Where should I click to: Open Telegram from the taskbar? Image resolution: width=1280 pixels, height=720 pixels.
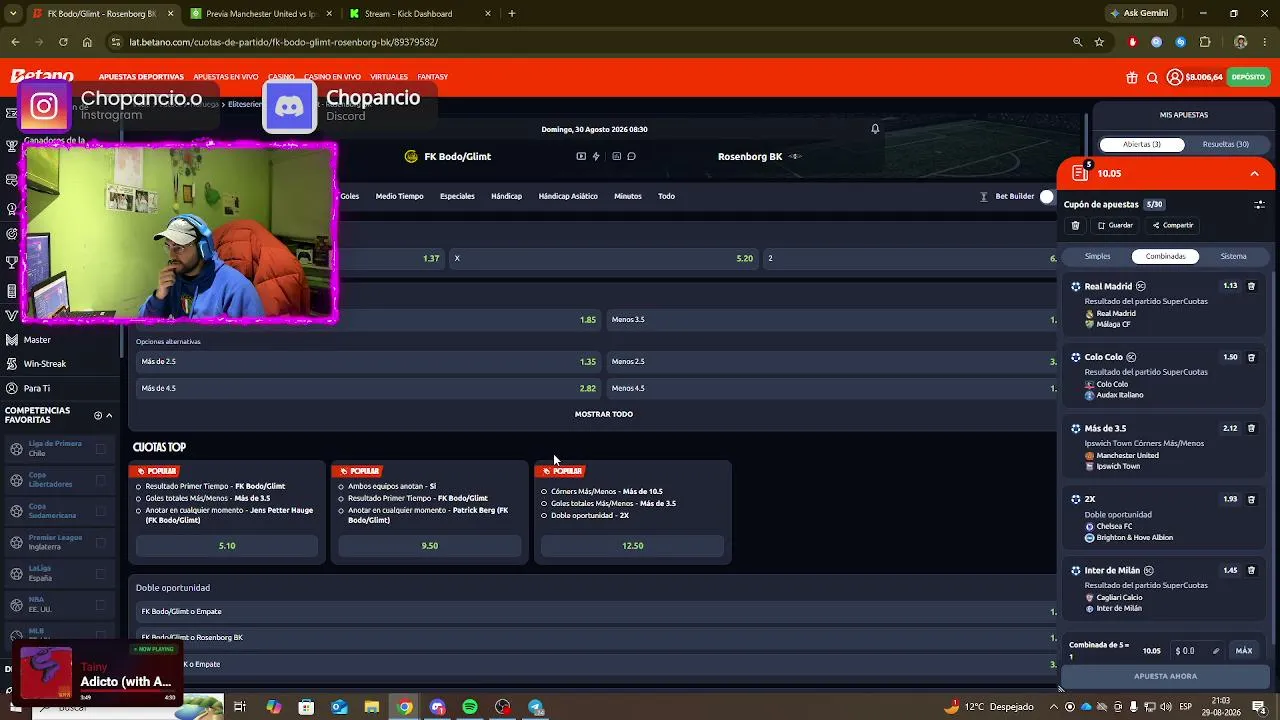(536, 707)
